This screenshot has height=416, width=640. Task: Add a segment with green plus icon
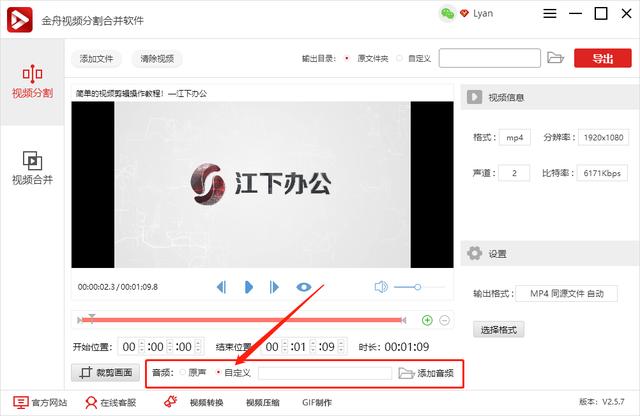427,320
